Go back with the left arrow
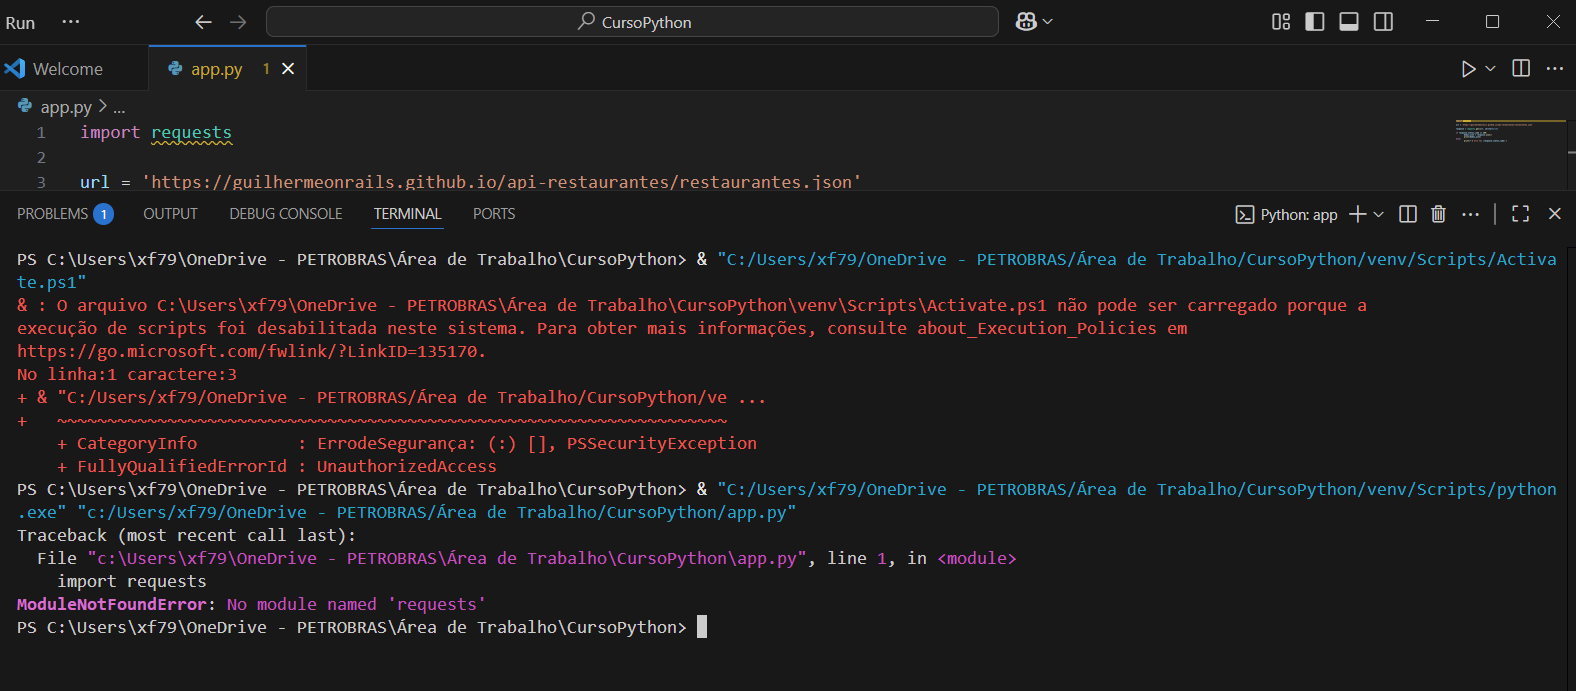This screenshot has width=1576, height=691. 203,22
